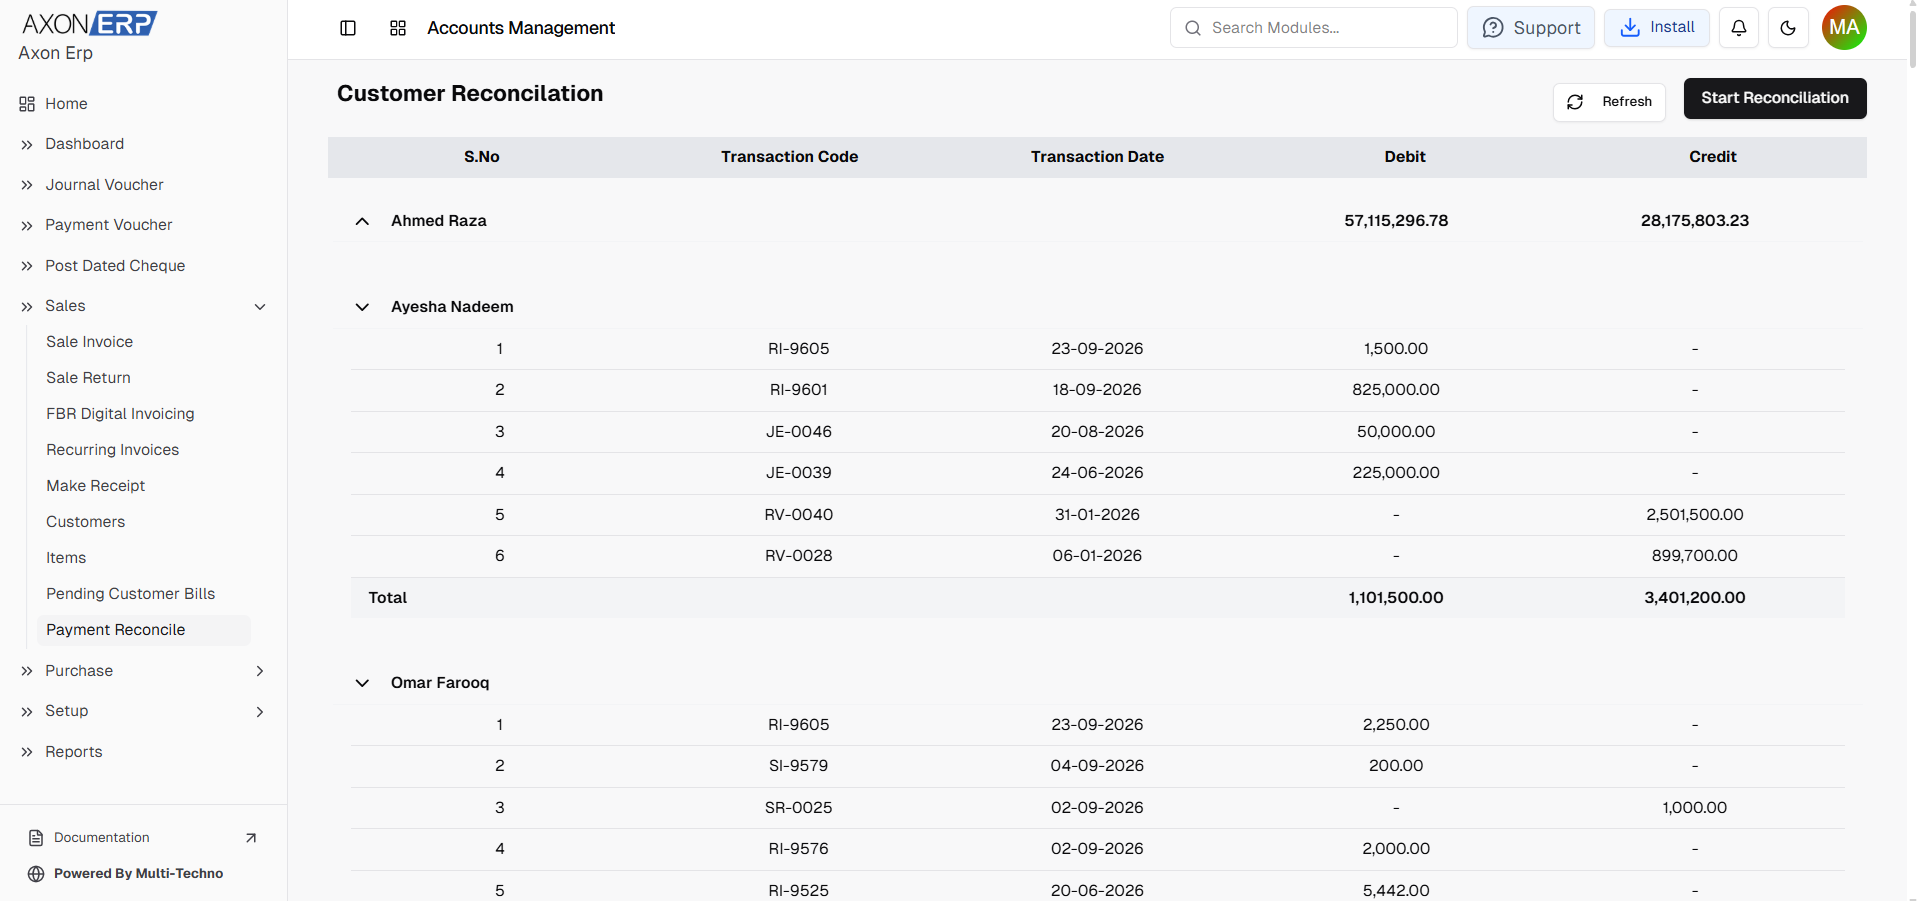Collapse the Sales menu chevron

tap(260, 307)
